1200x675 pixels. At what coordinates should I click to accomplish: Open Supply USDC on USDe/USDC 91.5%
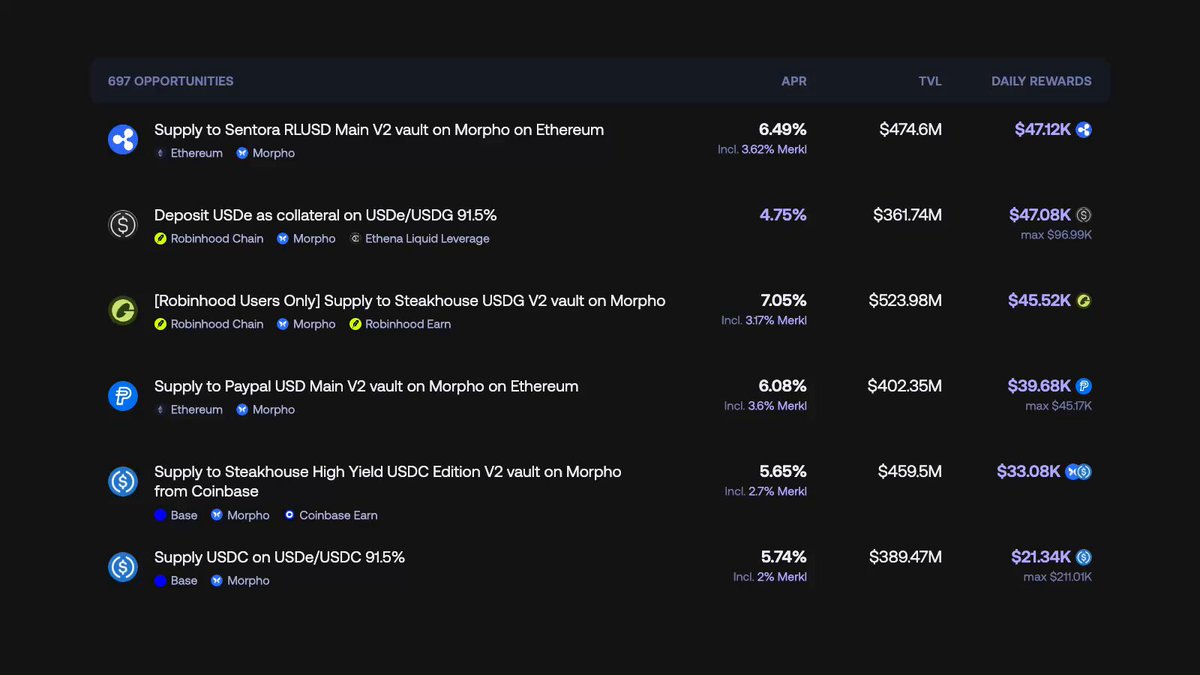click(x=279, y=557)
